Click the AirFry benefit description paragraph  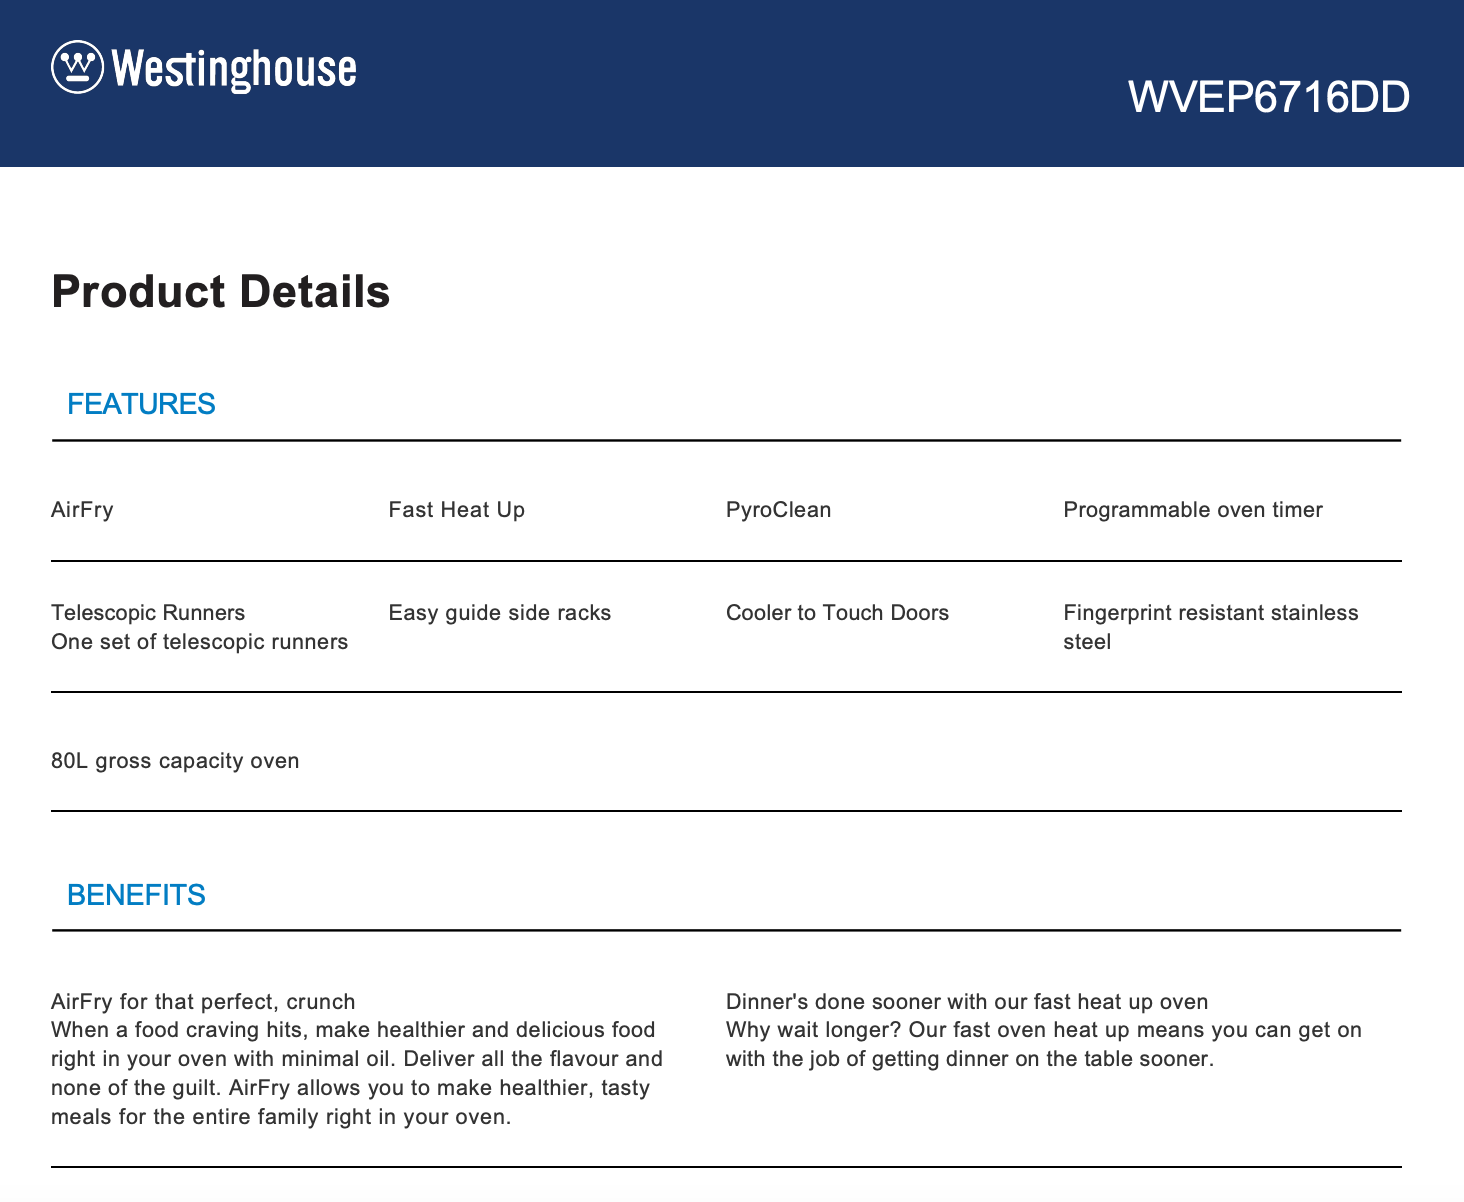point(356,1073)
